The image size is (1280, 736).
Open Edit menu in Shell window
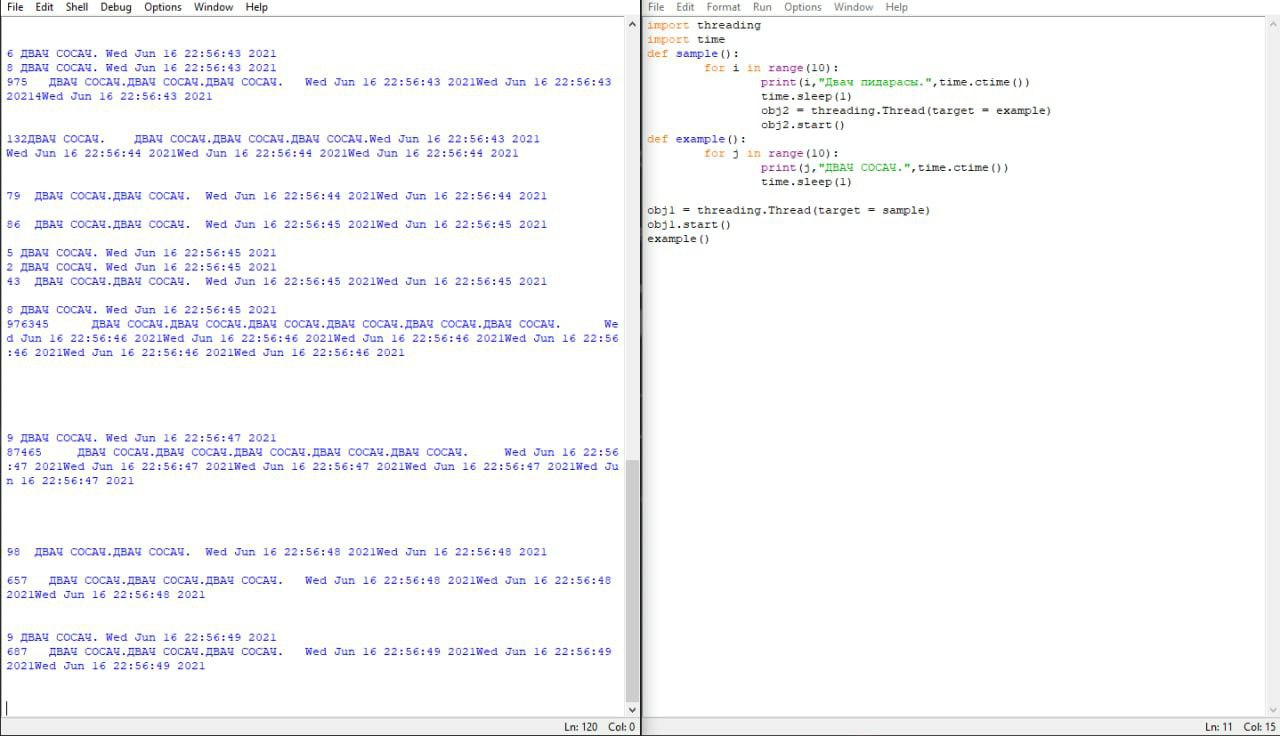tap(44, 7)
